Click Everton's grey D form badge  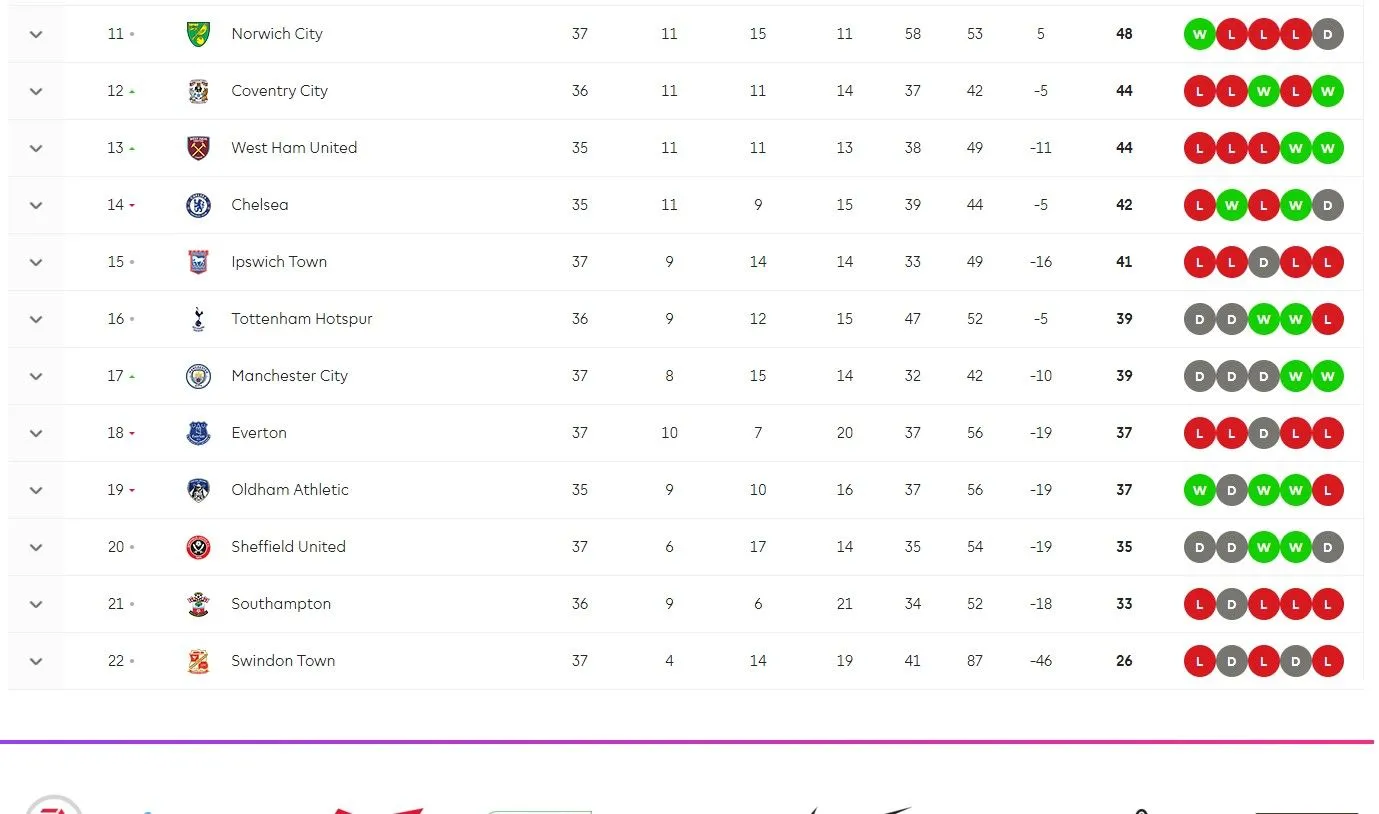(x=1264, y=433)
